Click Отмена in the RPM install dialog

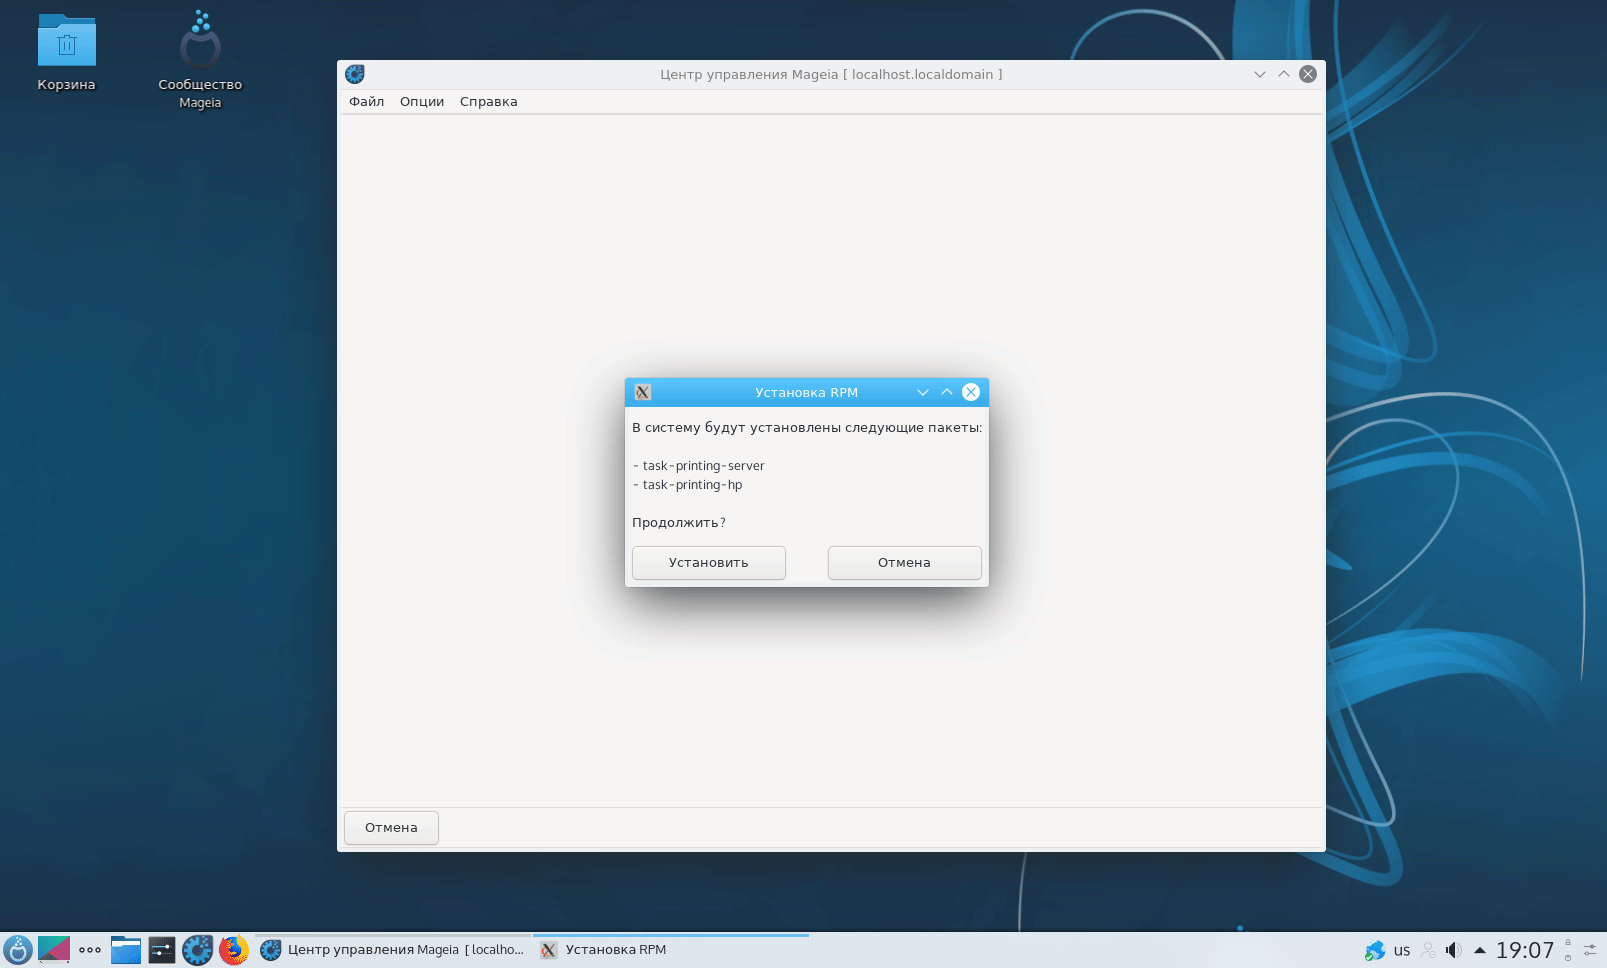coord(905,563)
